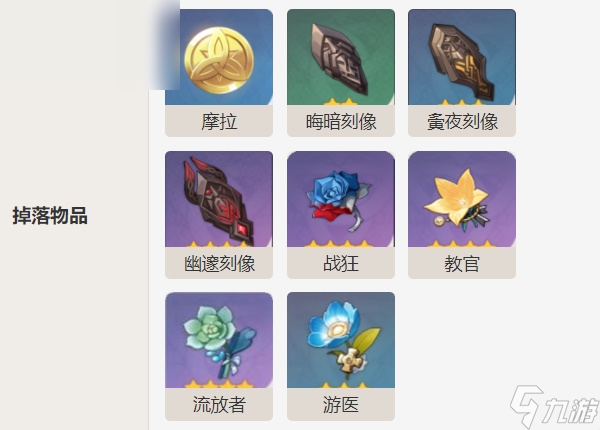
Task: Select the blue flower 游医 icon
Action: tap(342, 337)
